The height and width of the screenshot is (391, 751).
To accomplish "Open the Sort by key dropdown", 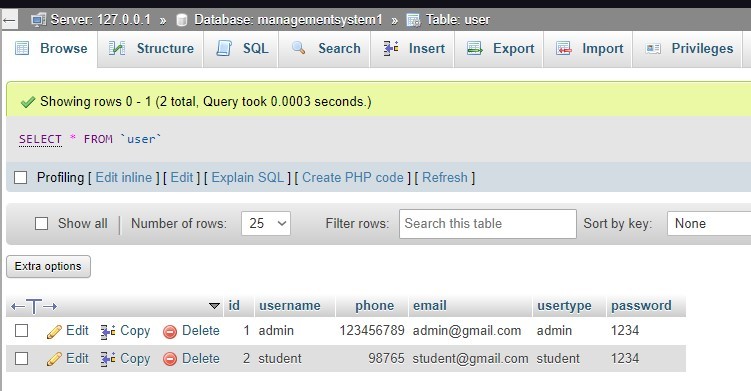I will 709,223.
